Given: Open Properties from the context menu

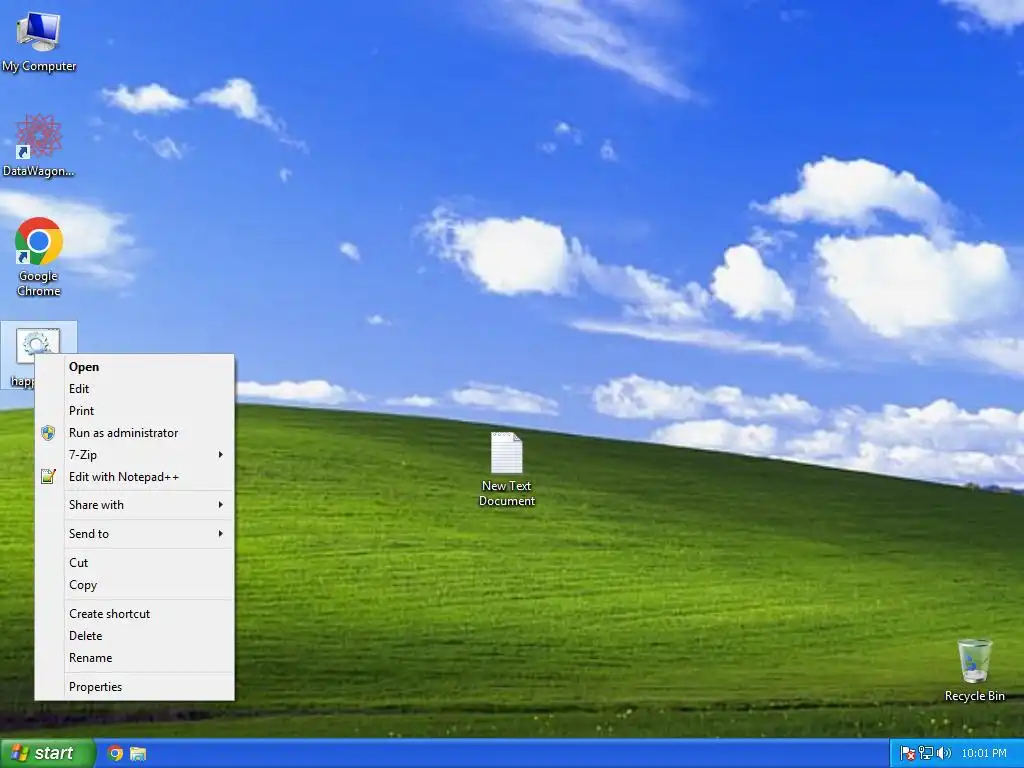Looking at the screenshot, I should pyautogui.click(x=135, y=686).
